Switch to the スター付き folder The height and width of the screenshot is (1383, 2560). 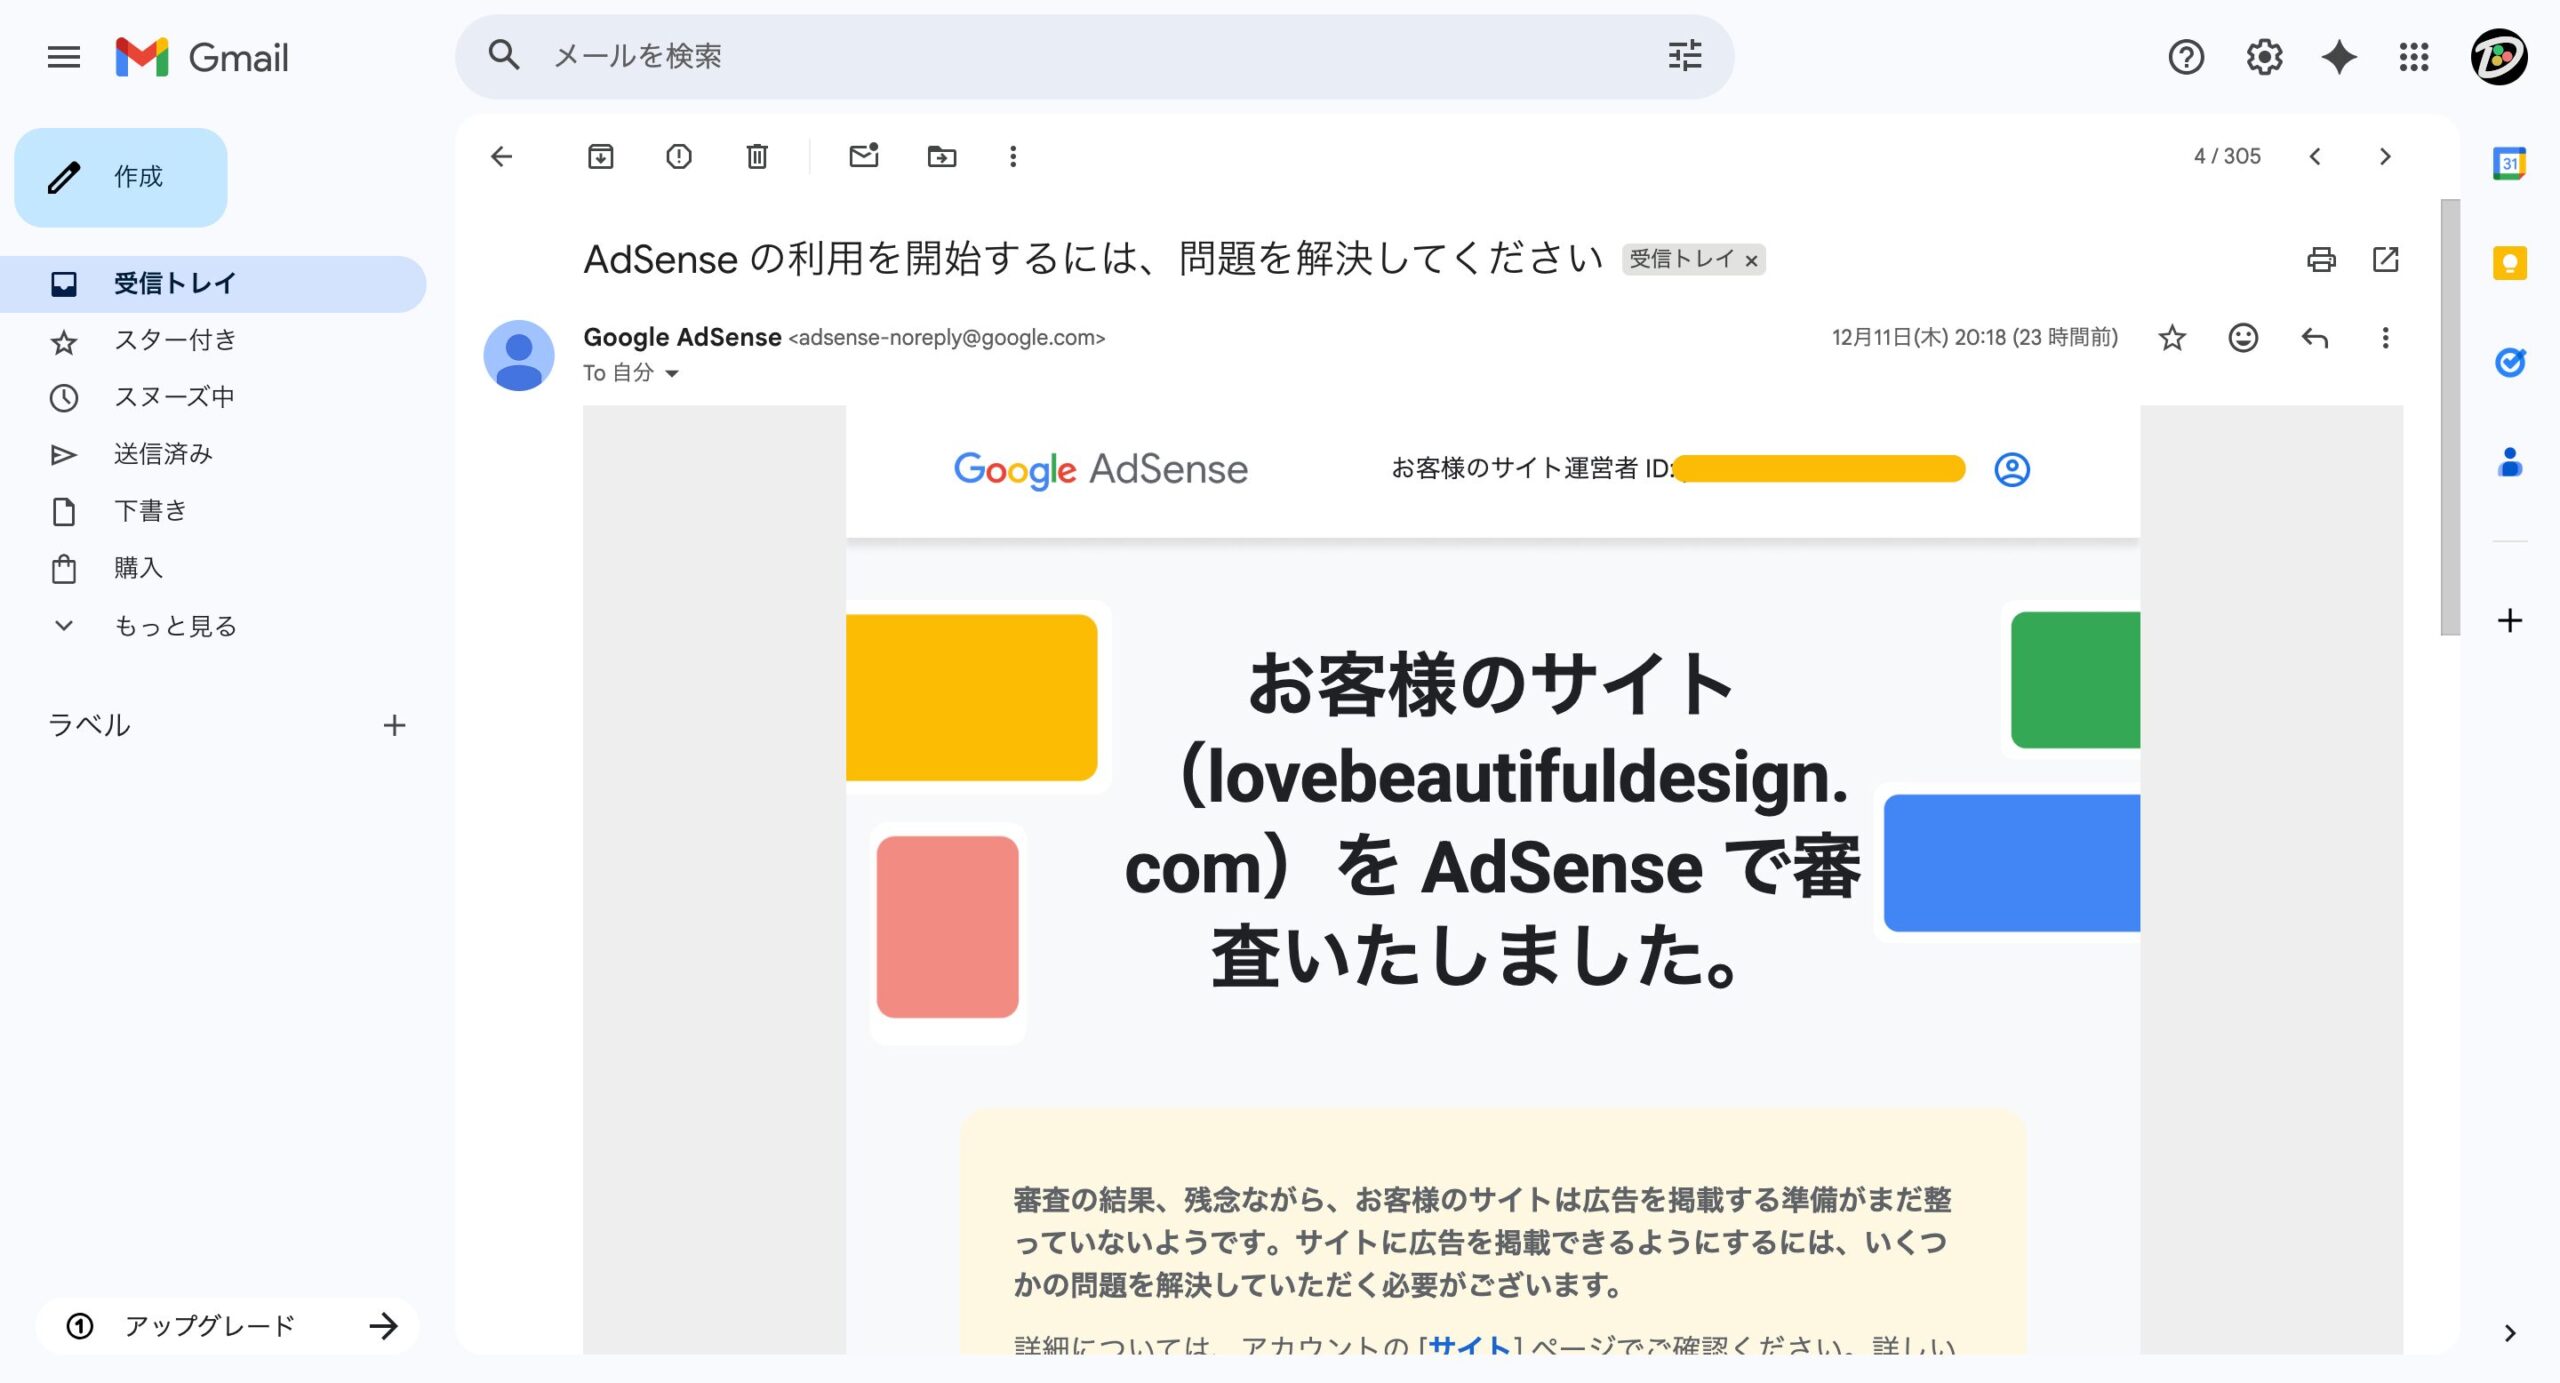175,340
